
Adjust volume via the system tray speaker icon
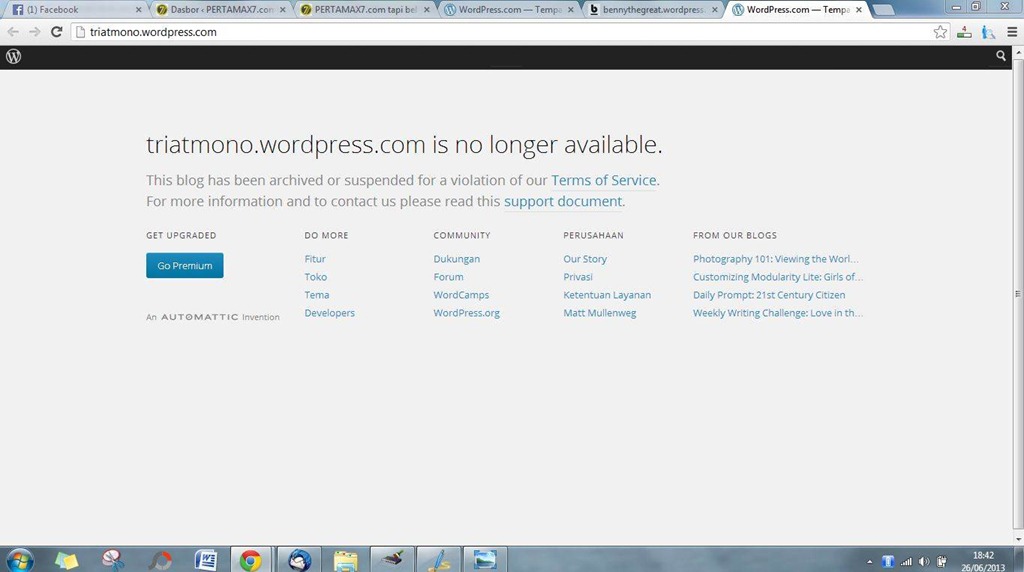coord(923,561)
